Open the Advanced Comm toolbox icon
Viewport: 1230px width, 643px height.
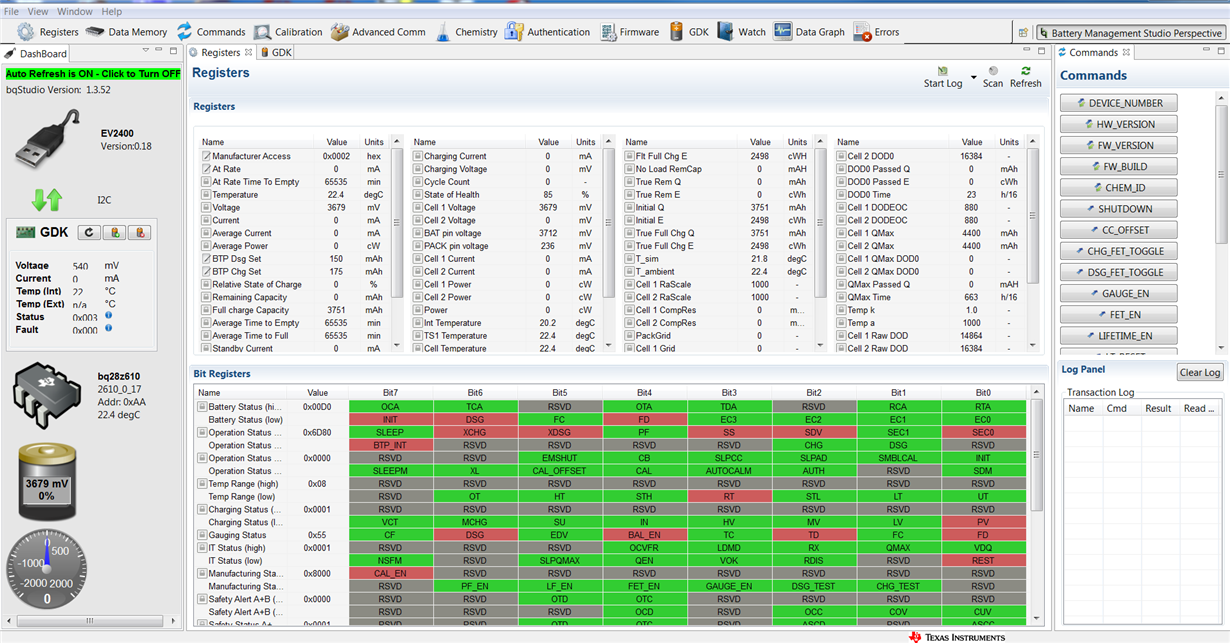pos(340,32)
